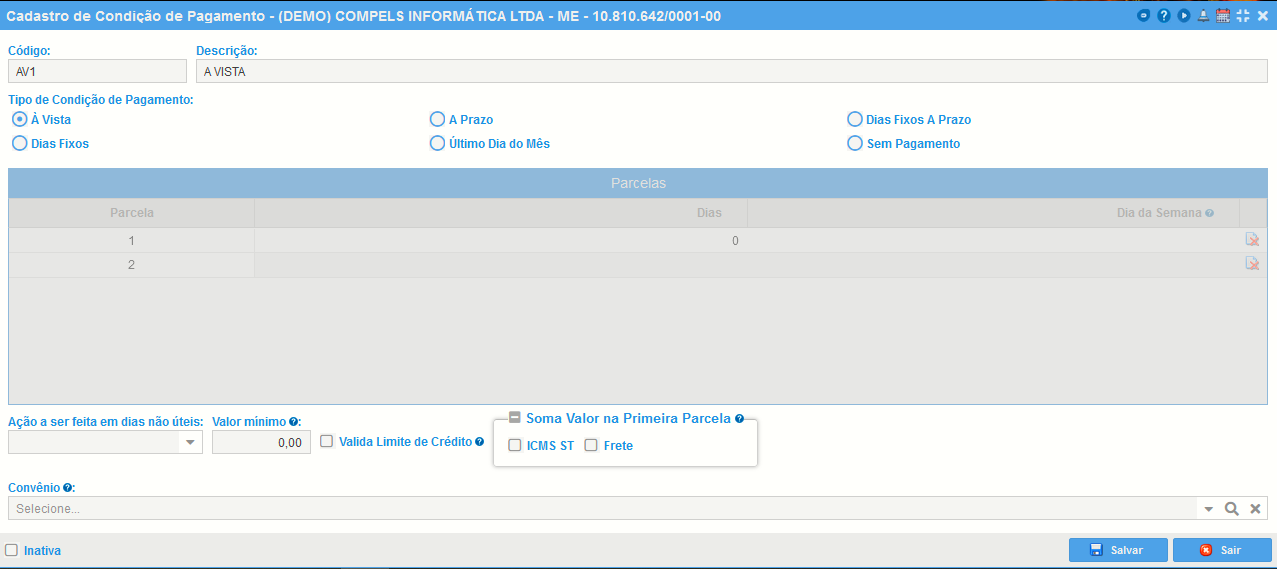Click the parcela number 1 cell

[x=132, y=240]
